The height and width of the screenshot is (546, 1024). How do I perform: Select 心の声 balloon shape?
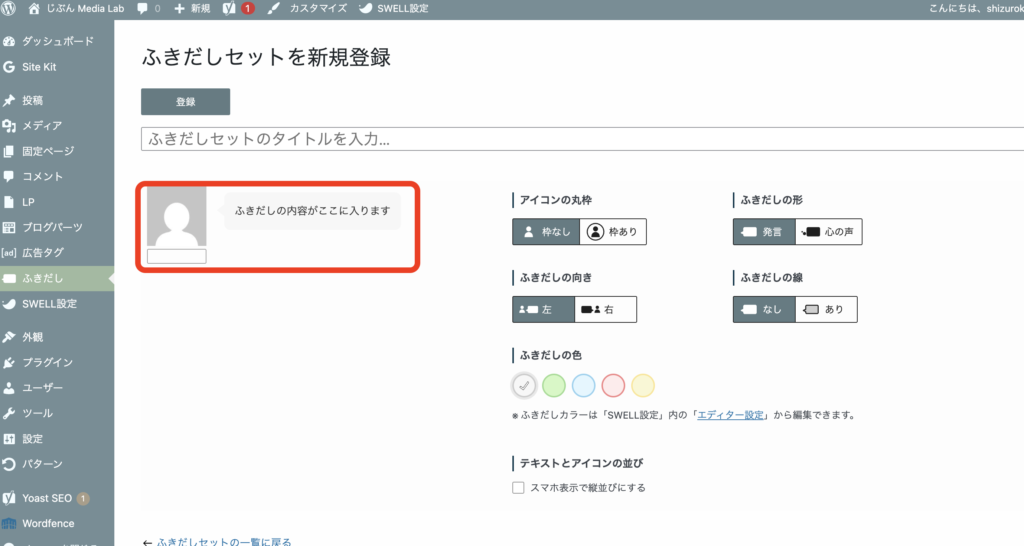pos(829,232)
